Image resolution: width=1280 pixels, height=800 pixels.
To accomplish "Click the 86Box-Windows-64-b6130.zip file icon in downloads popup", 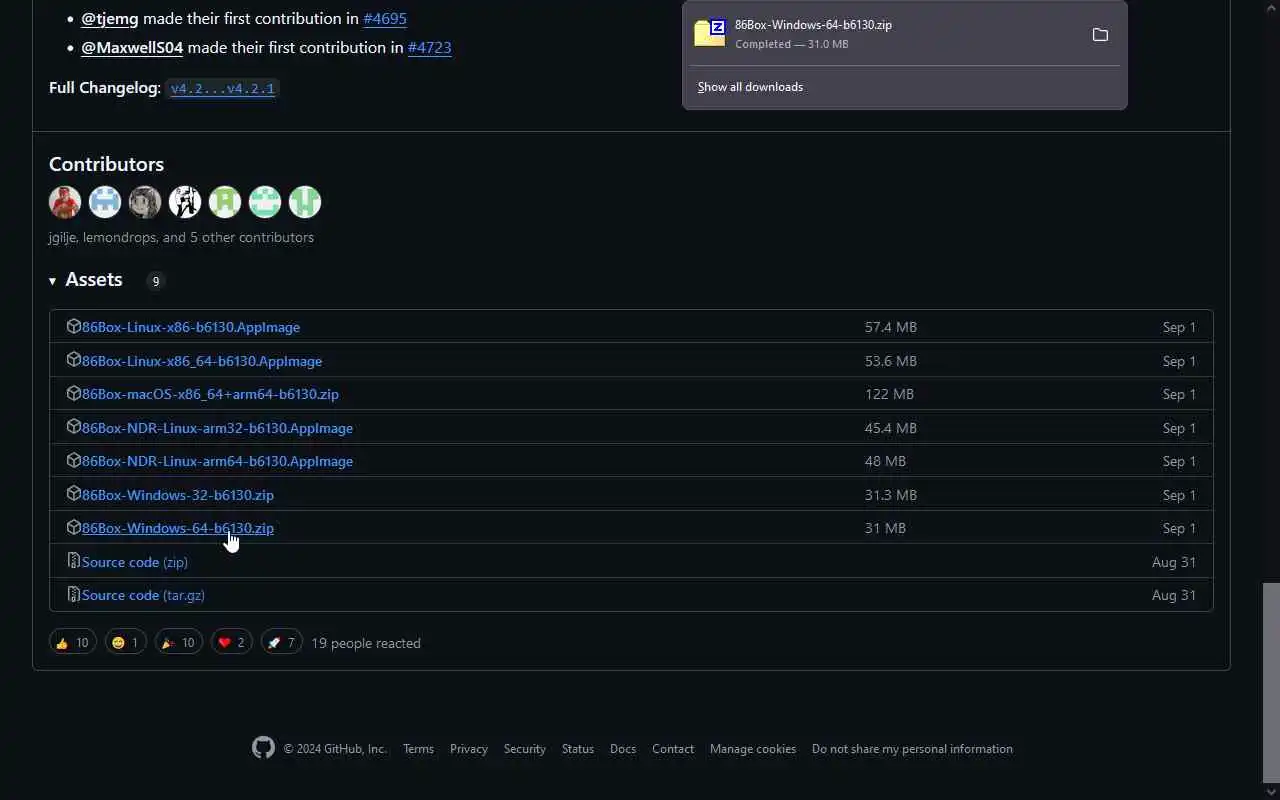I will (x=710, y=33).
